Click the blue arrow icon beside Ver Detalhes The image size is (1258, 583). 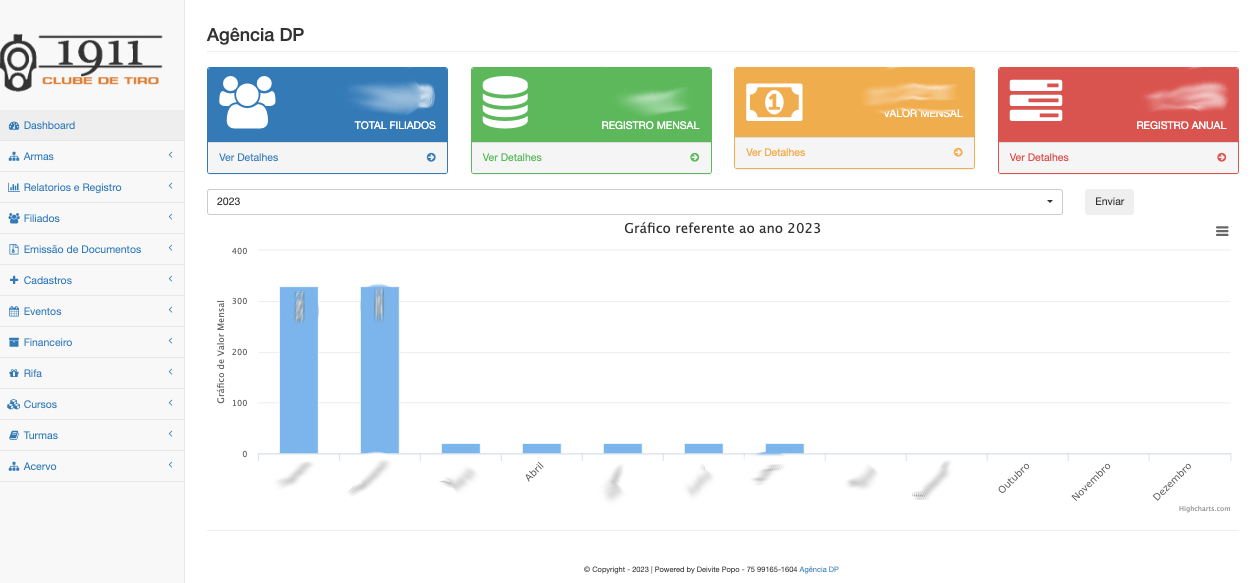431,157
